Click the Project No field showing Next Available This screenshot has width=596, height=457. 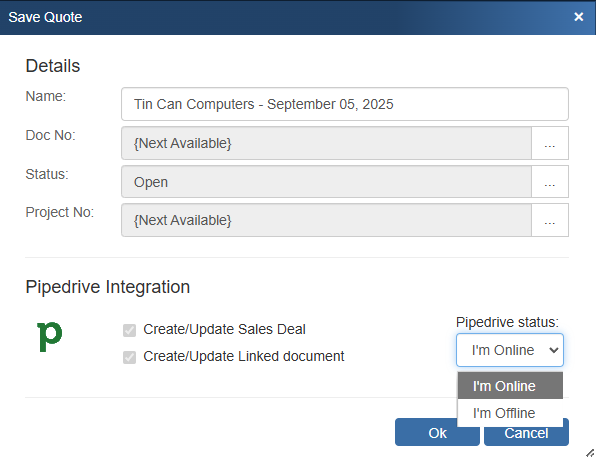coord(327,220)
